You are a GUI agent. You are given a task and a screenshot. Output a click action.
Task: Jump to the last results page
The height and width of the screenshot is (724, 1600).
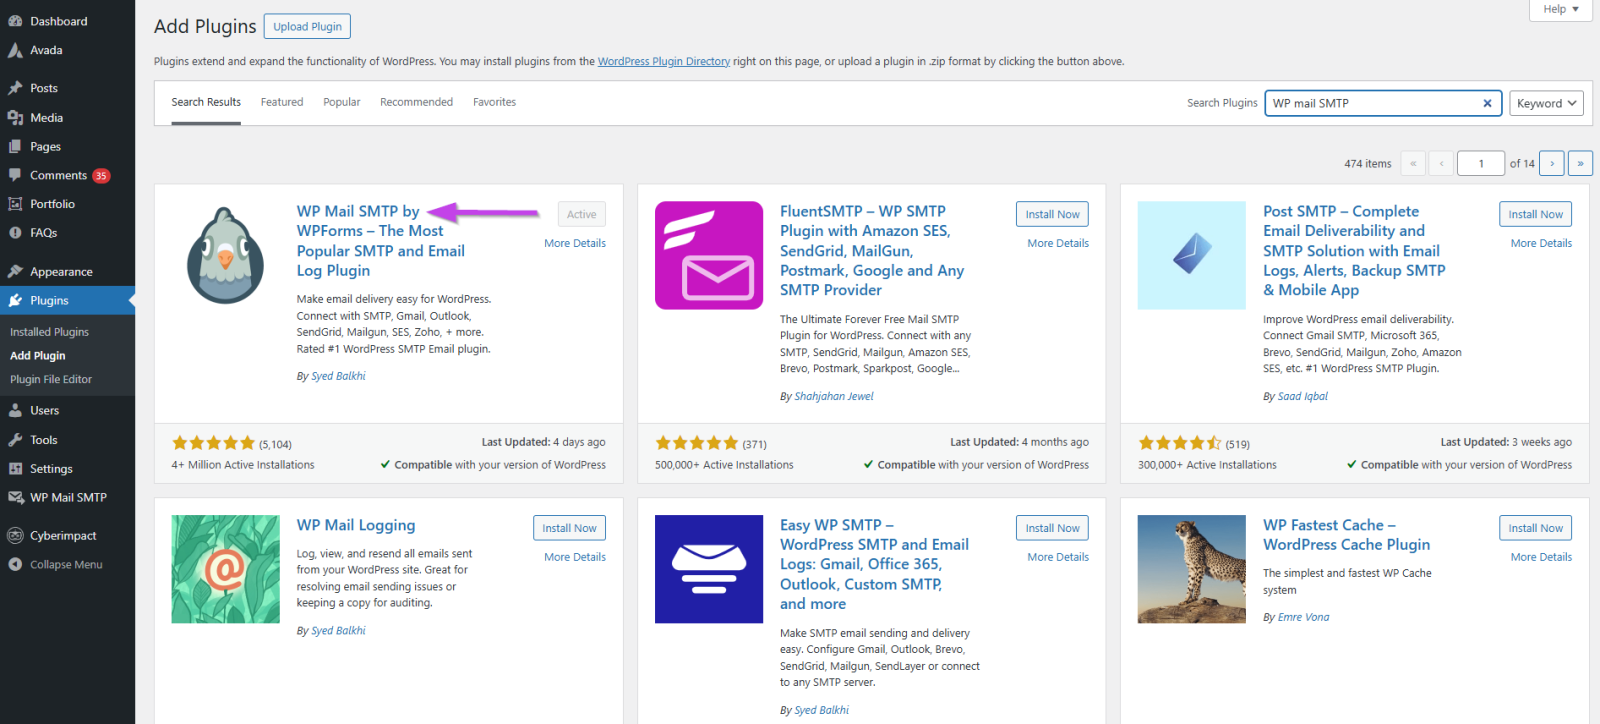1580,163
